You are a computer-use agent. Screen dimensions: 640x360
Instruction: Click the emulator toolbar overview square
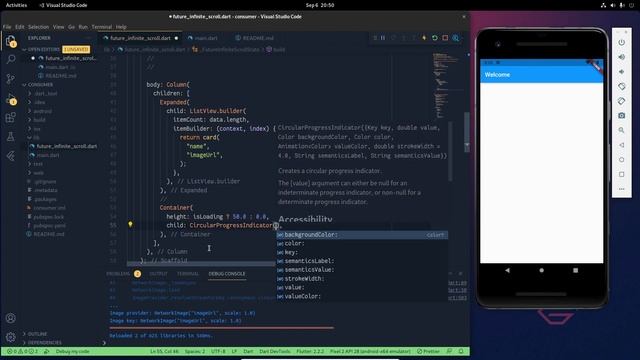pyautogui.click(x=621, y=174)
